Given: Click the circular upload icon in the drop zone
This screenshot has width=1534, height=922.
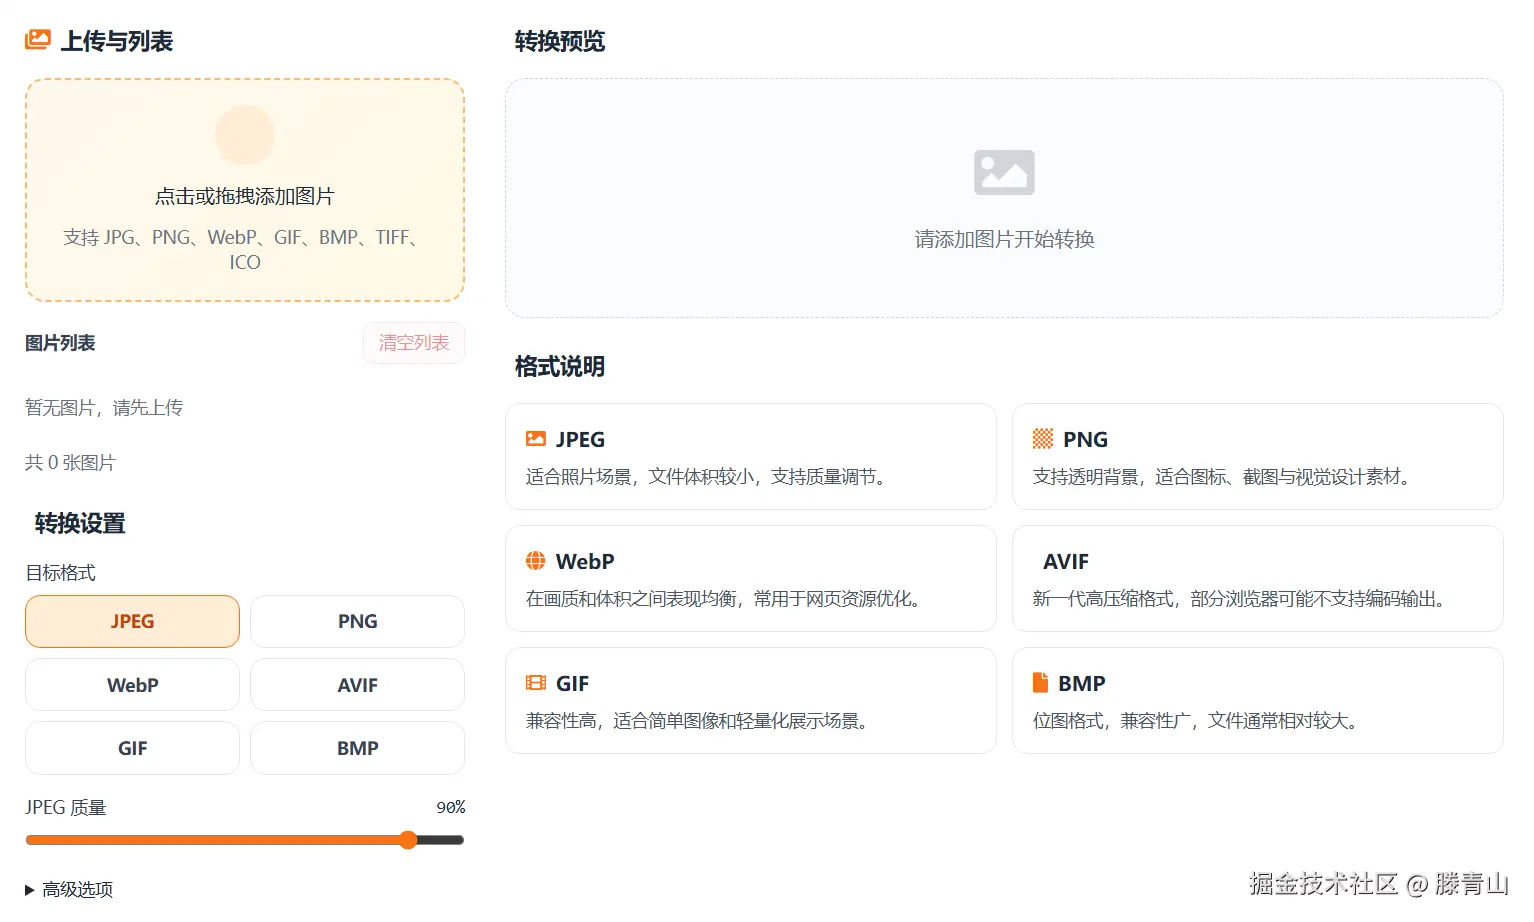Looking at the screenshot, I should point(244,134).
